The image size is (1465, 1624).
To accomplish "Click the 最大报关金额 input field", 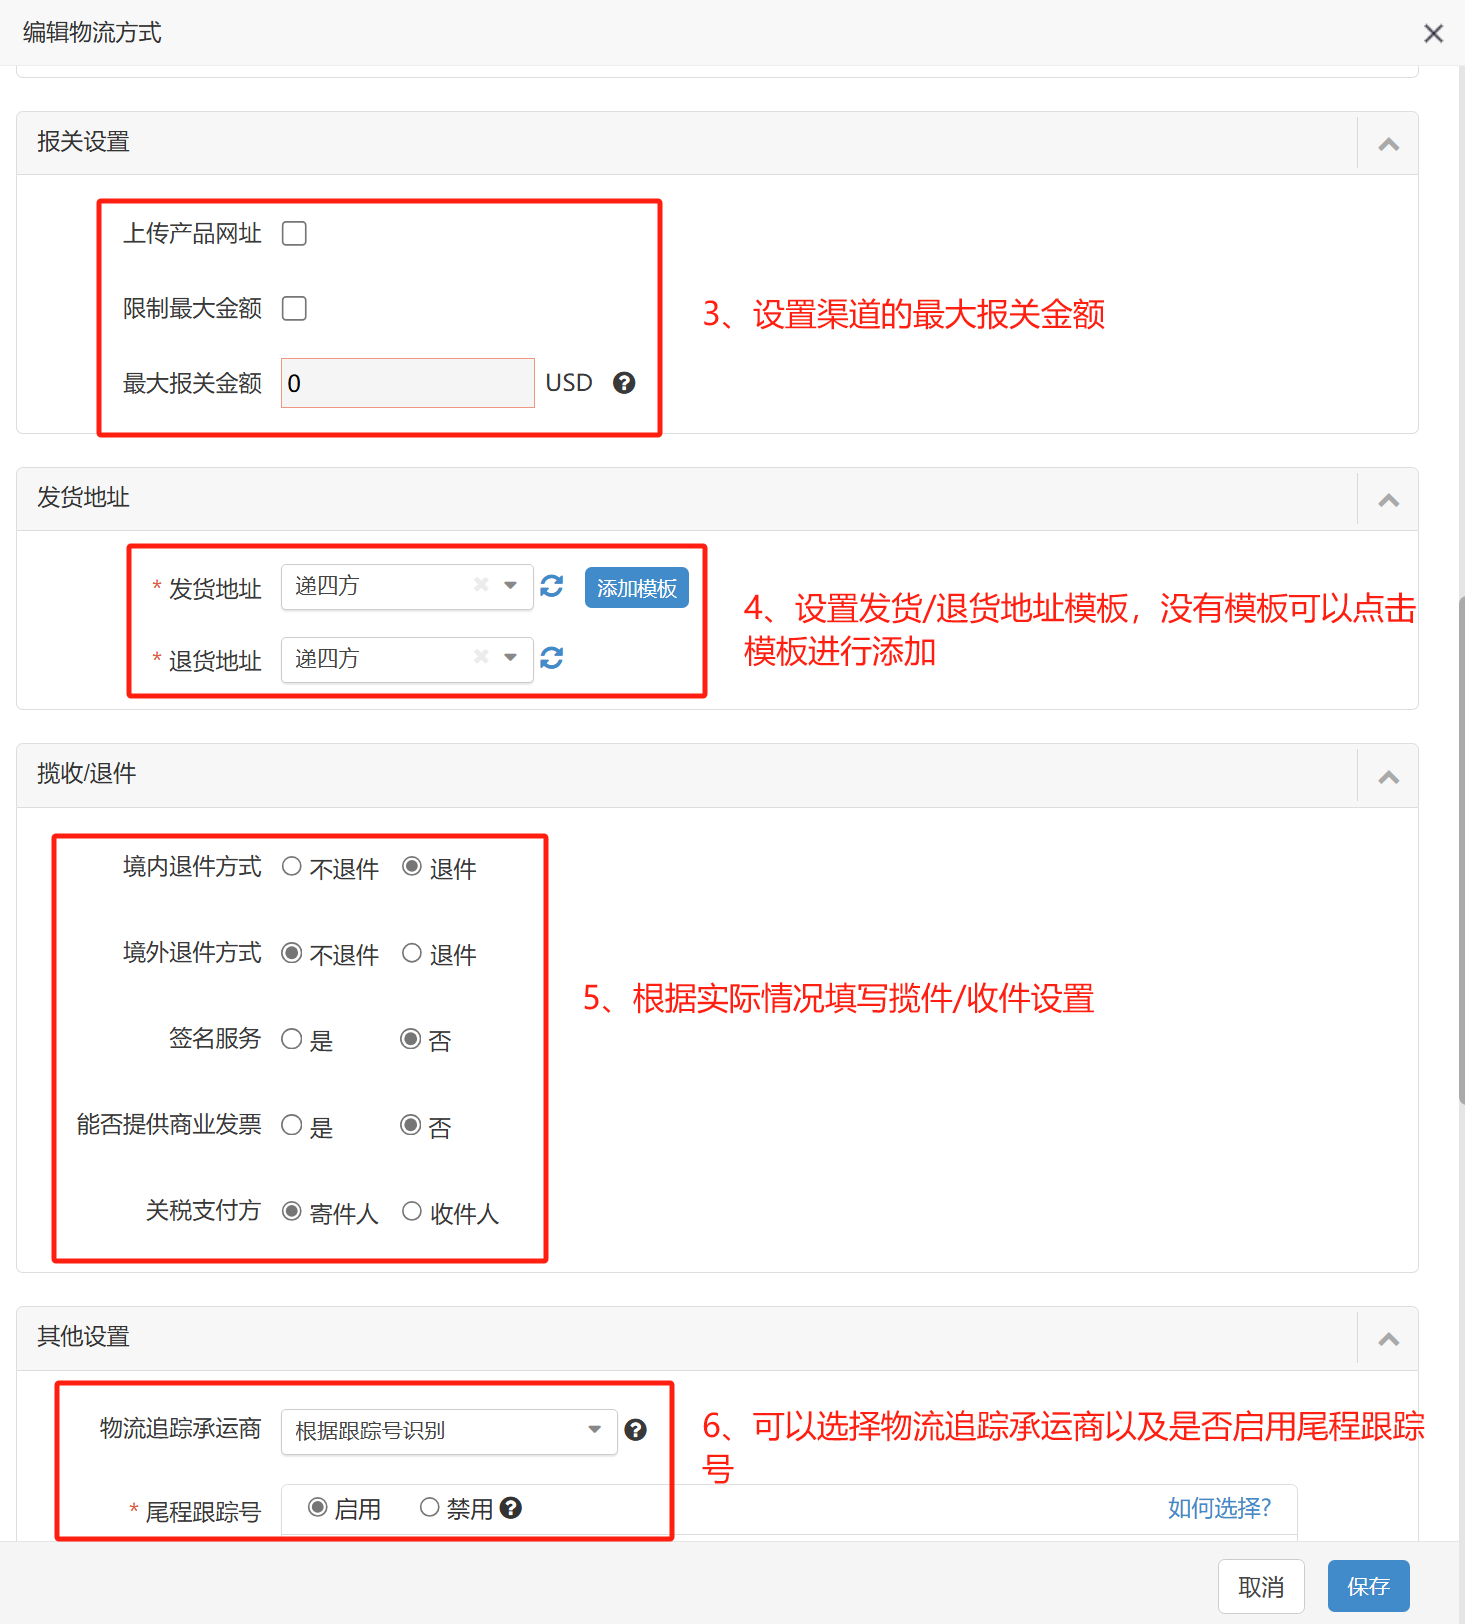I will click(x=407, y=383).
